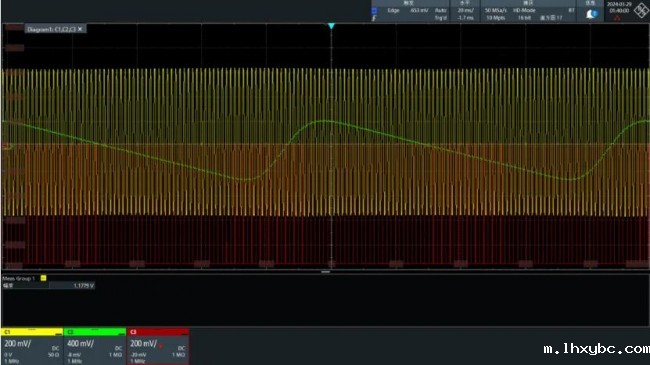Toggle channel C3 red header
The height and width of the screenshot is (365, 650).
(x=158, y=332)
